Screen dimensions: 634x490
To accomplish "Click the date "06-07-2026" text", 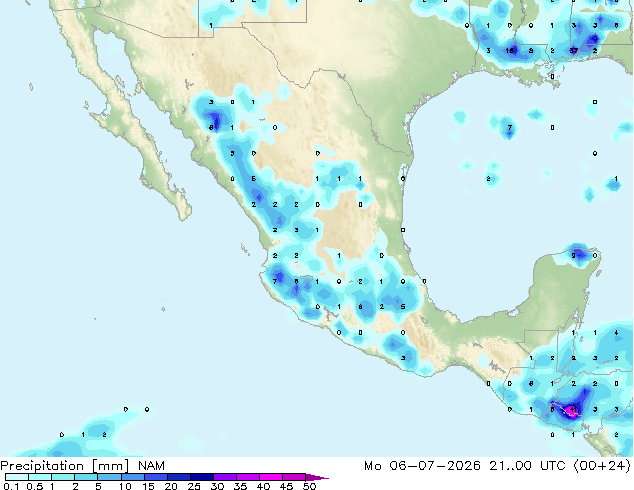I will tap(435, 466).
